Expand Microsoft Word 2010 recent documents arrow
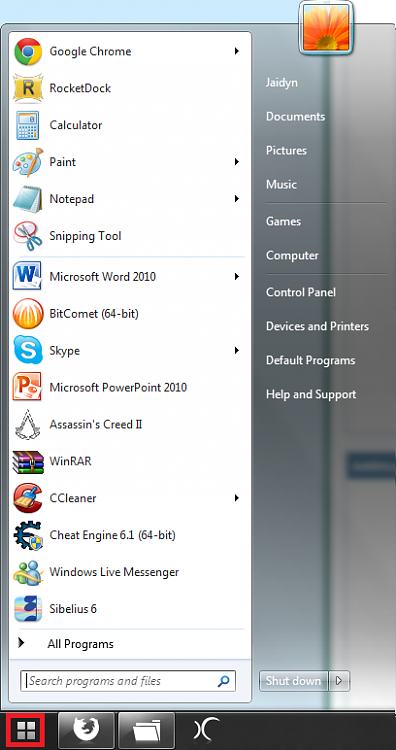 (237, 276)
